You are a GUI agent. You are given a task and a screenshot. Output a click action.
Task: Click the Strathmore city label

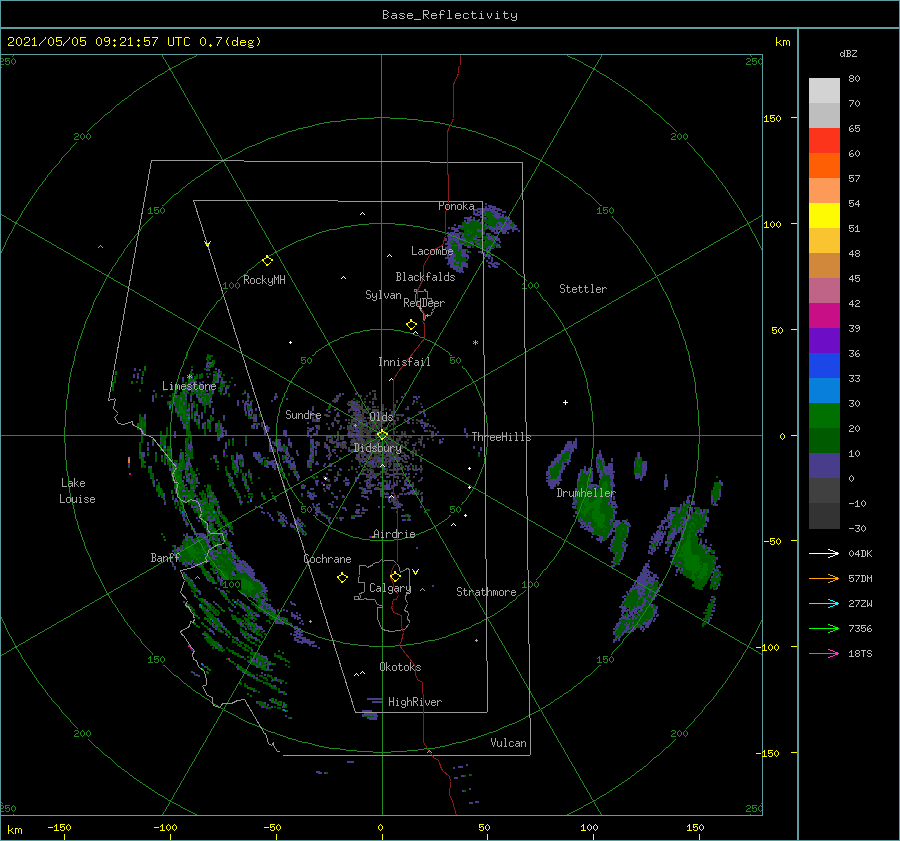point(486,592)
